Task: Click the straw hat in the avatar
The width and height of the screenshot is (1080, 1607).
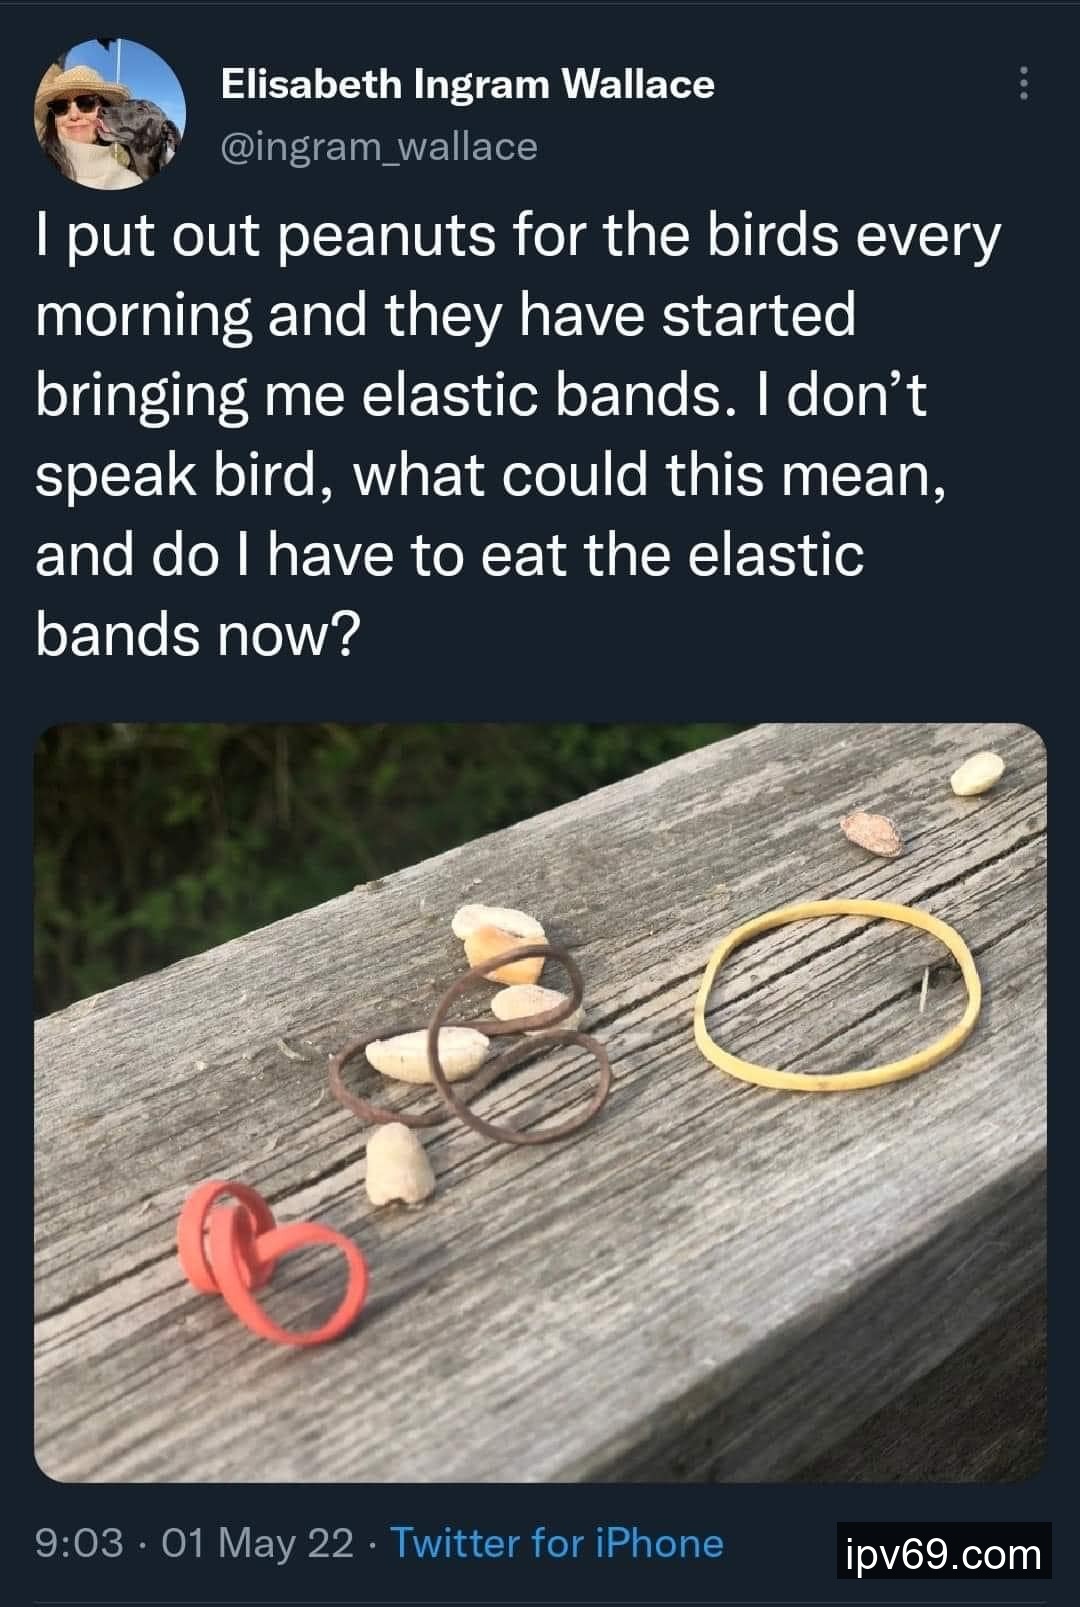Action: (79, 83)
